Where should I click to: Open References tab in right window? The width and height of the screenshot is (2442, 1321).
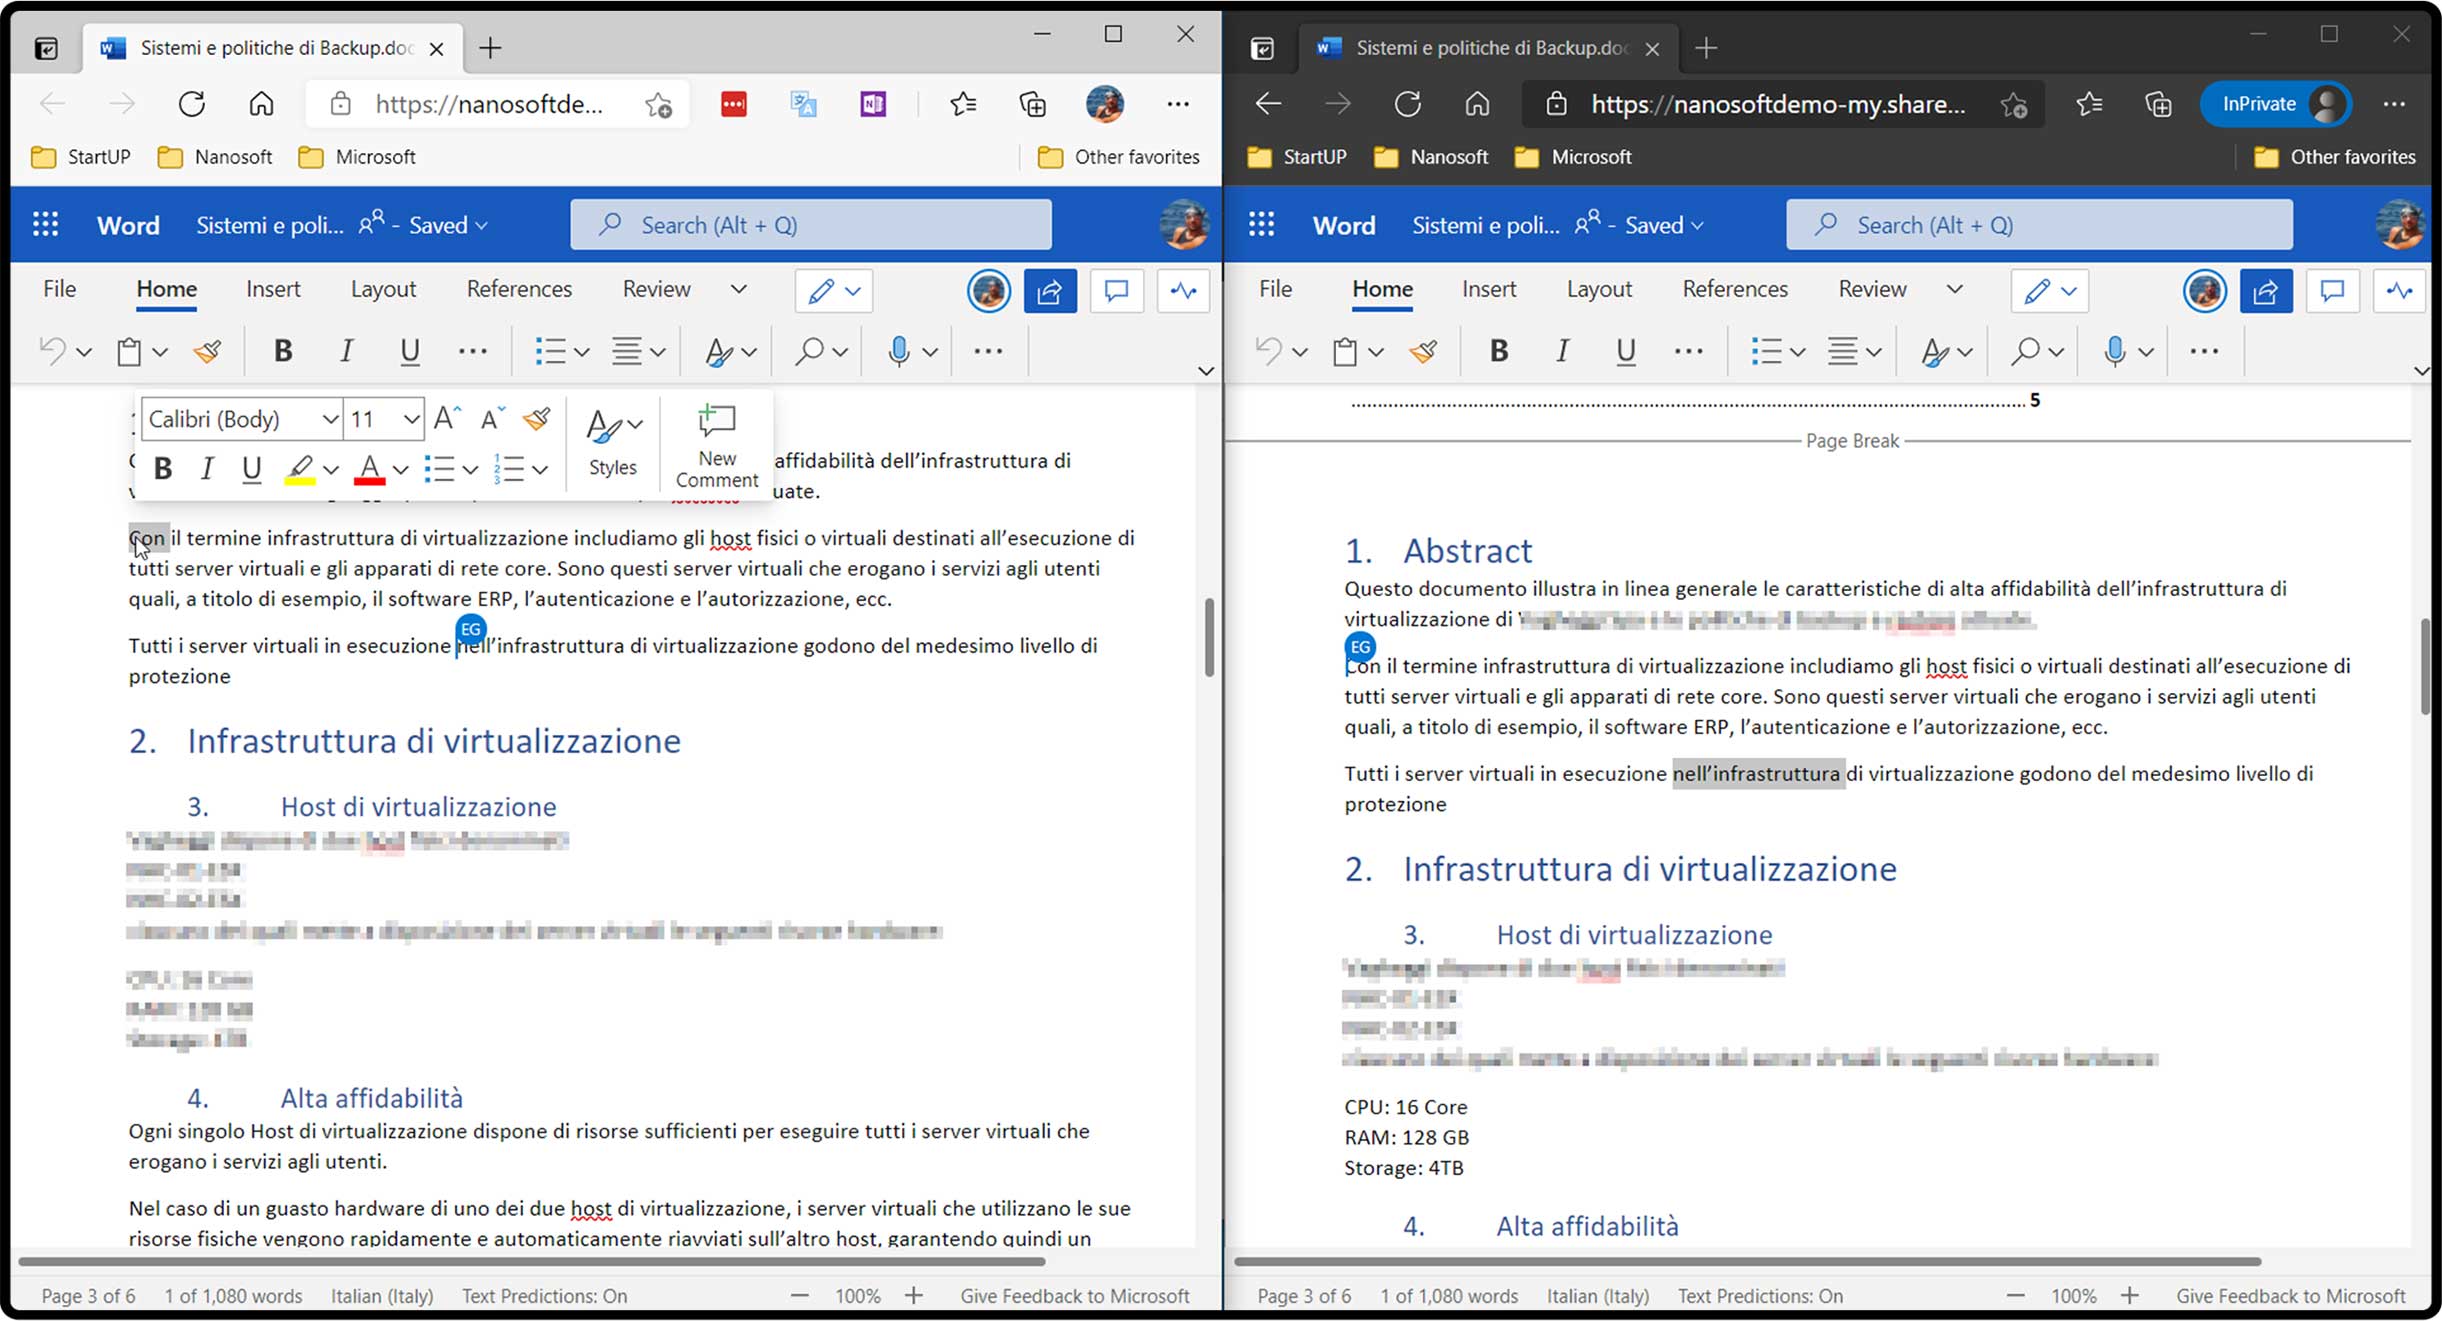click(x=1735, y=289)
